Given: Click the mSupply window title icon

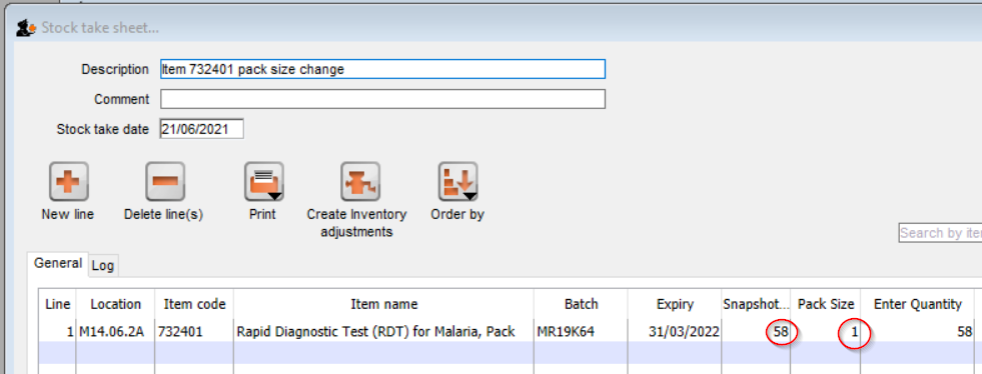Looking at the screenshot, I should click(x=26, y=28).
